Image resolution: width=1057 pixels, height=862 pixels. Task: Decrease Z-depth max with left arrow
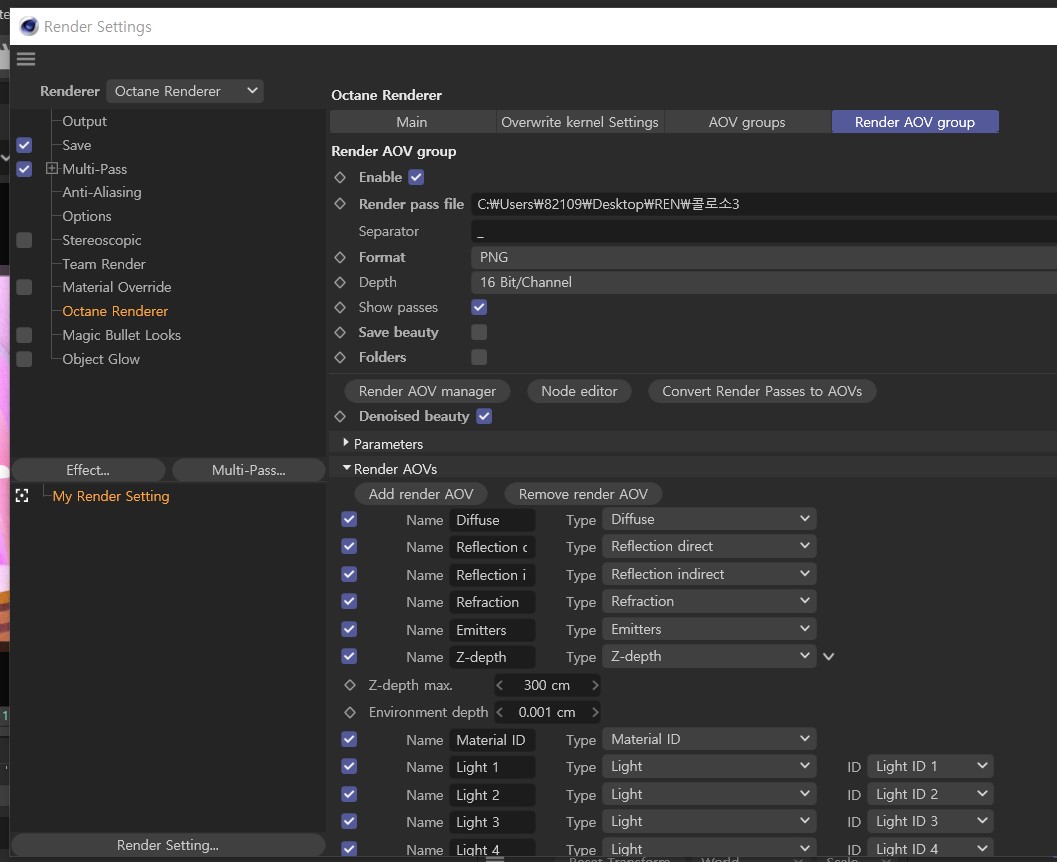pyautogui.click(x=500, y=685)
